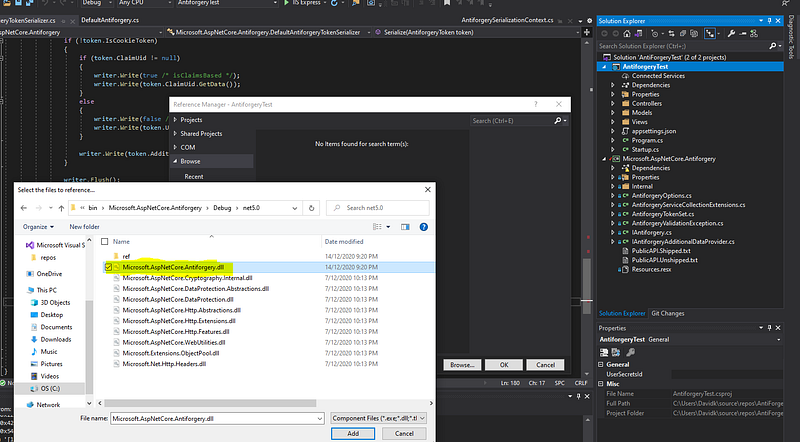Click Show All Files icon in Solution Explorer
Screen dimensions: 800x442
tap(694, 34)
